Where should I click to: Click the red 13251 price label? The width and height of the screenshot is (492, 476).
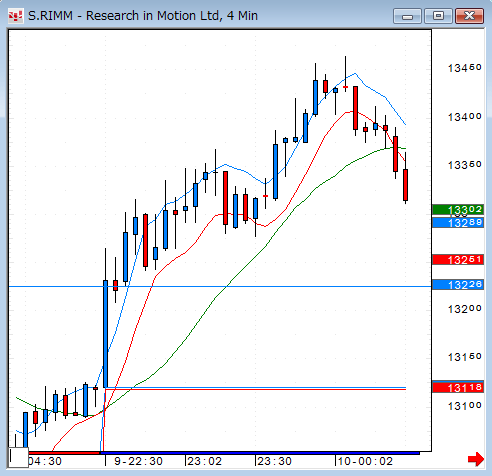pos(458,260)
